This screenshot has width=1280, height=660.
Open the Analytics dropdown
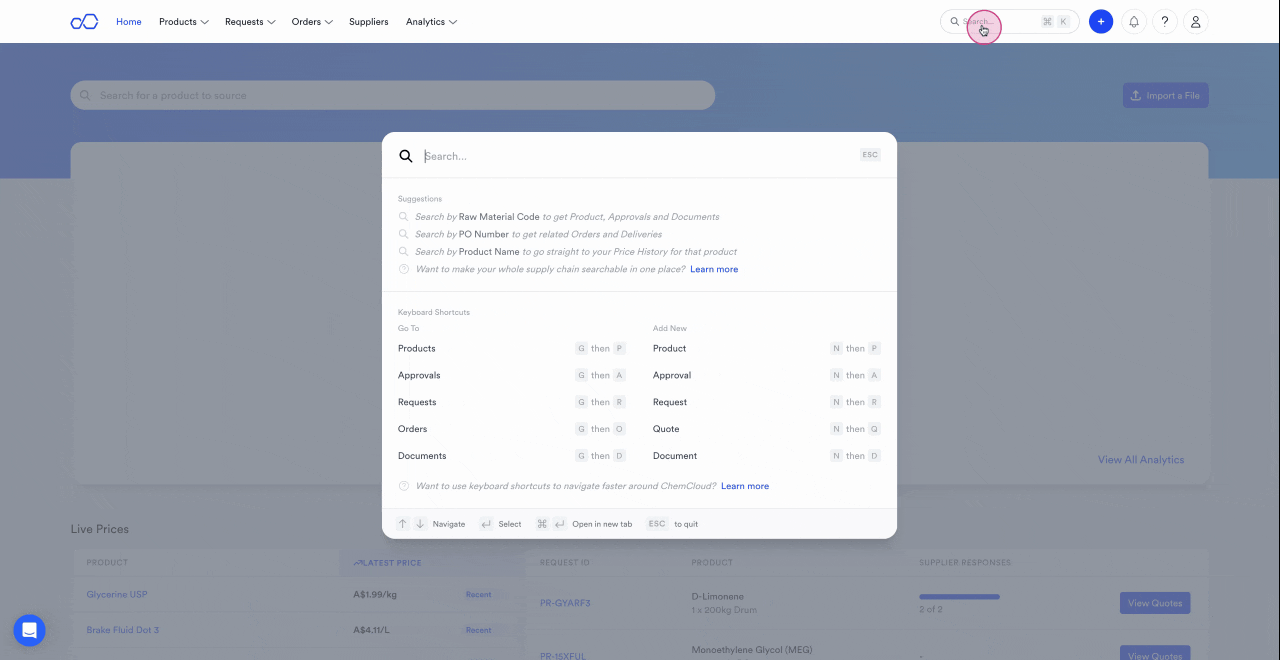coord(431,21)
